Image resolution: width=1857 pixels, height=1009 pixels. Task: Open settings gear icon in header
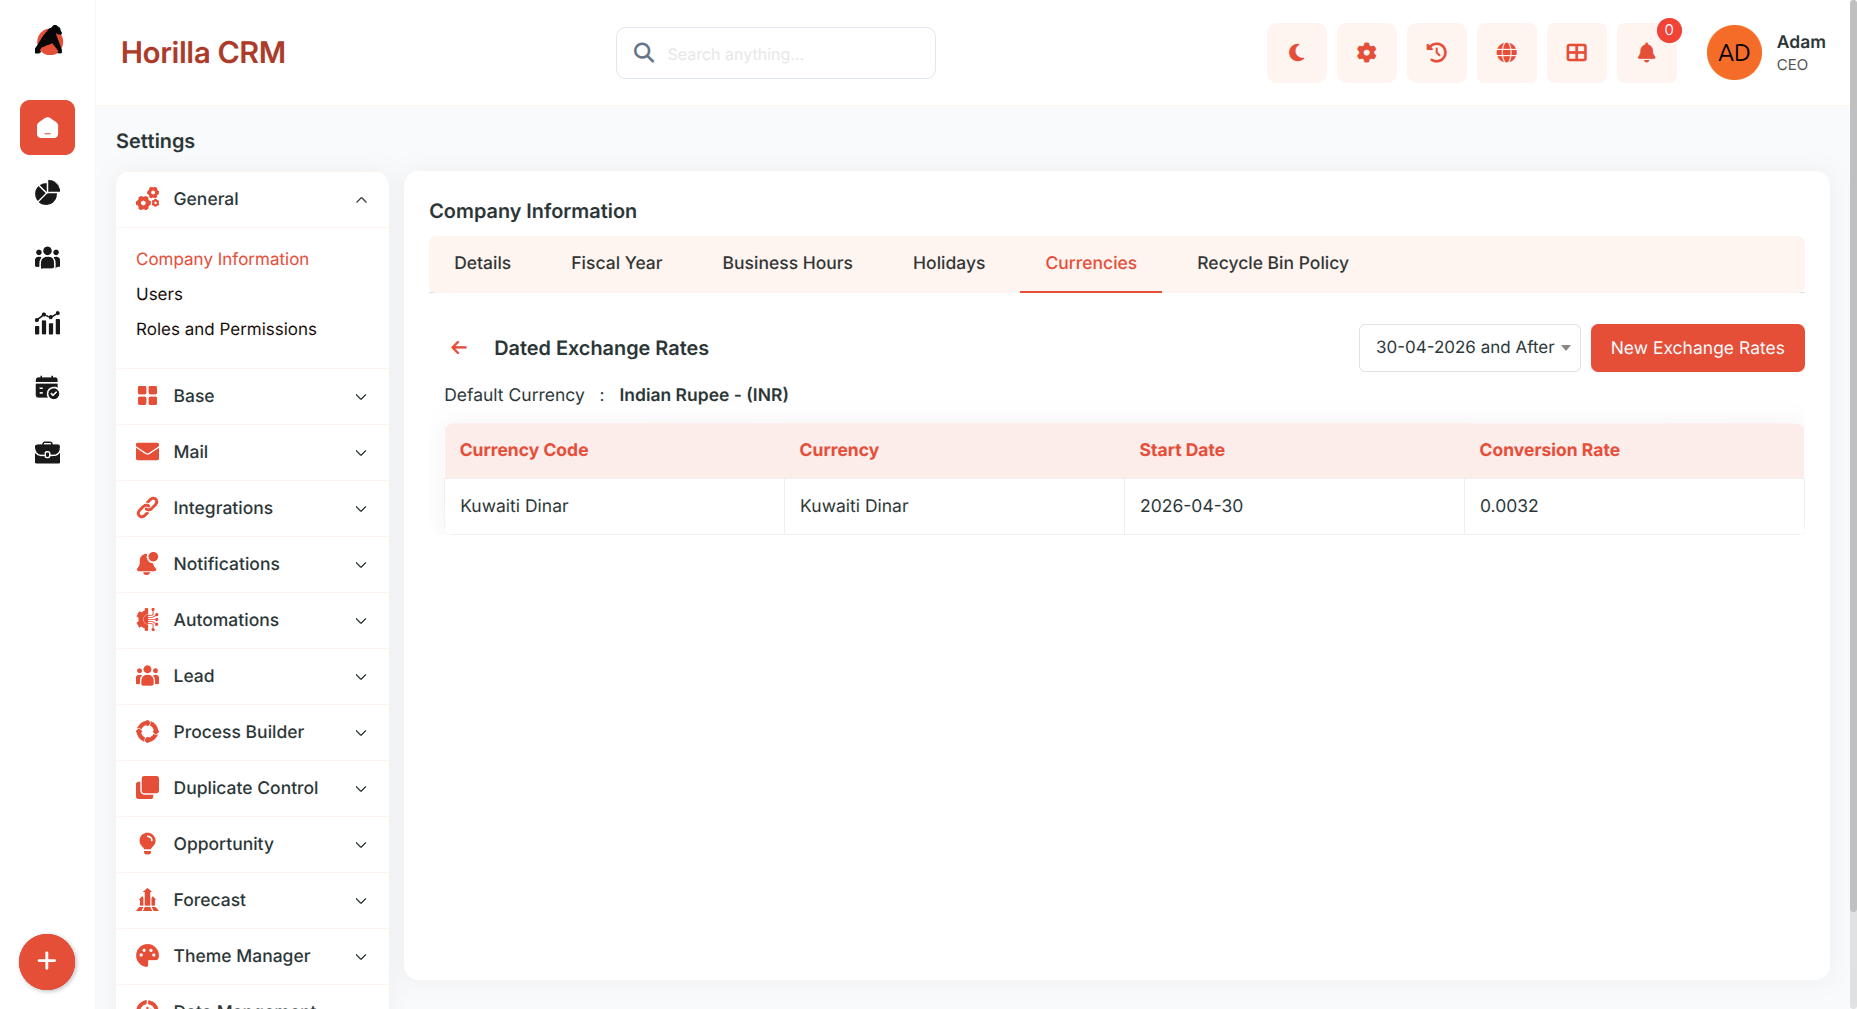[1367, 53]
